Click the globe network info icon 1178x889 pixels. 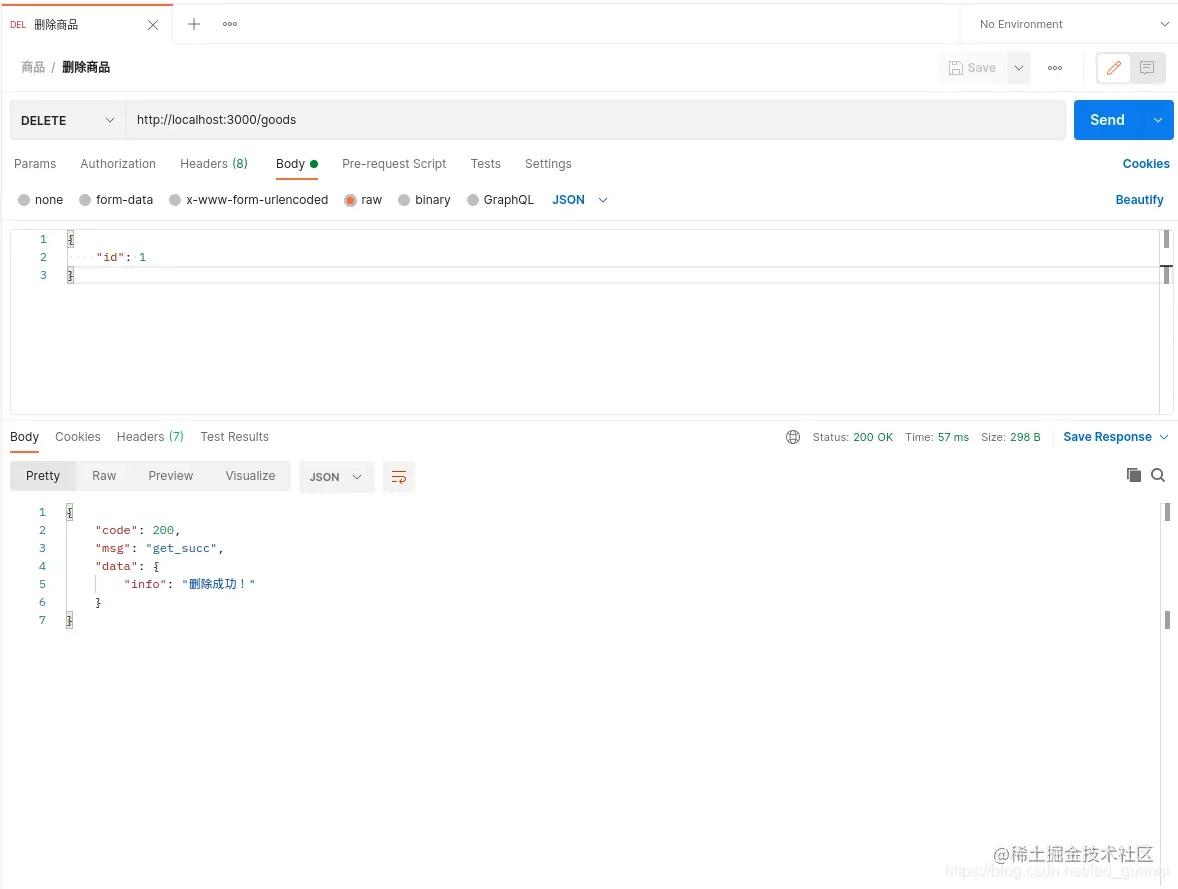[793, 437]
